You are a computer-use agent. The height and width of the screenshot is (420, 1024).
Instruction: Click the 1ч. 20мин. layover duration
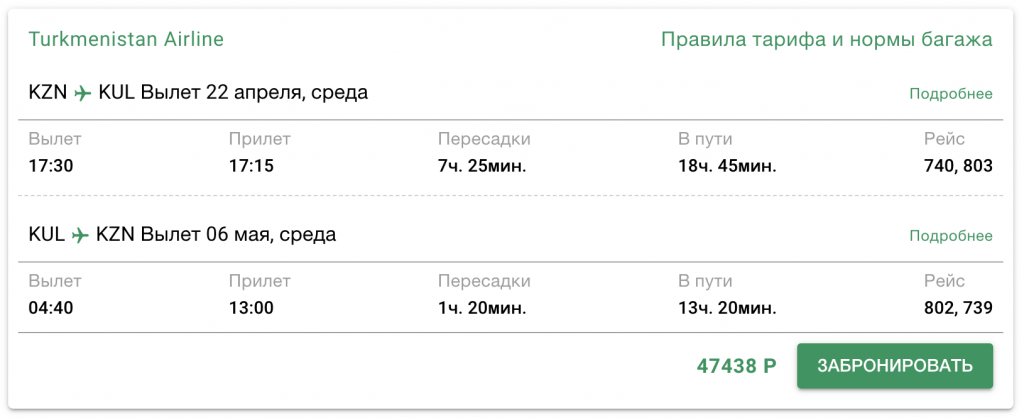pos(482,307)
